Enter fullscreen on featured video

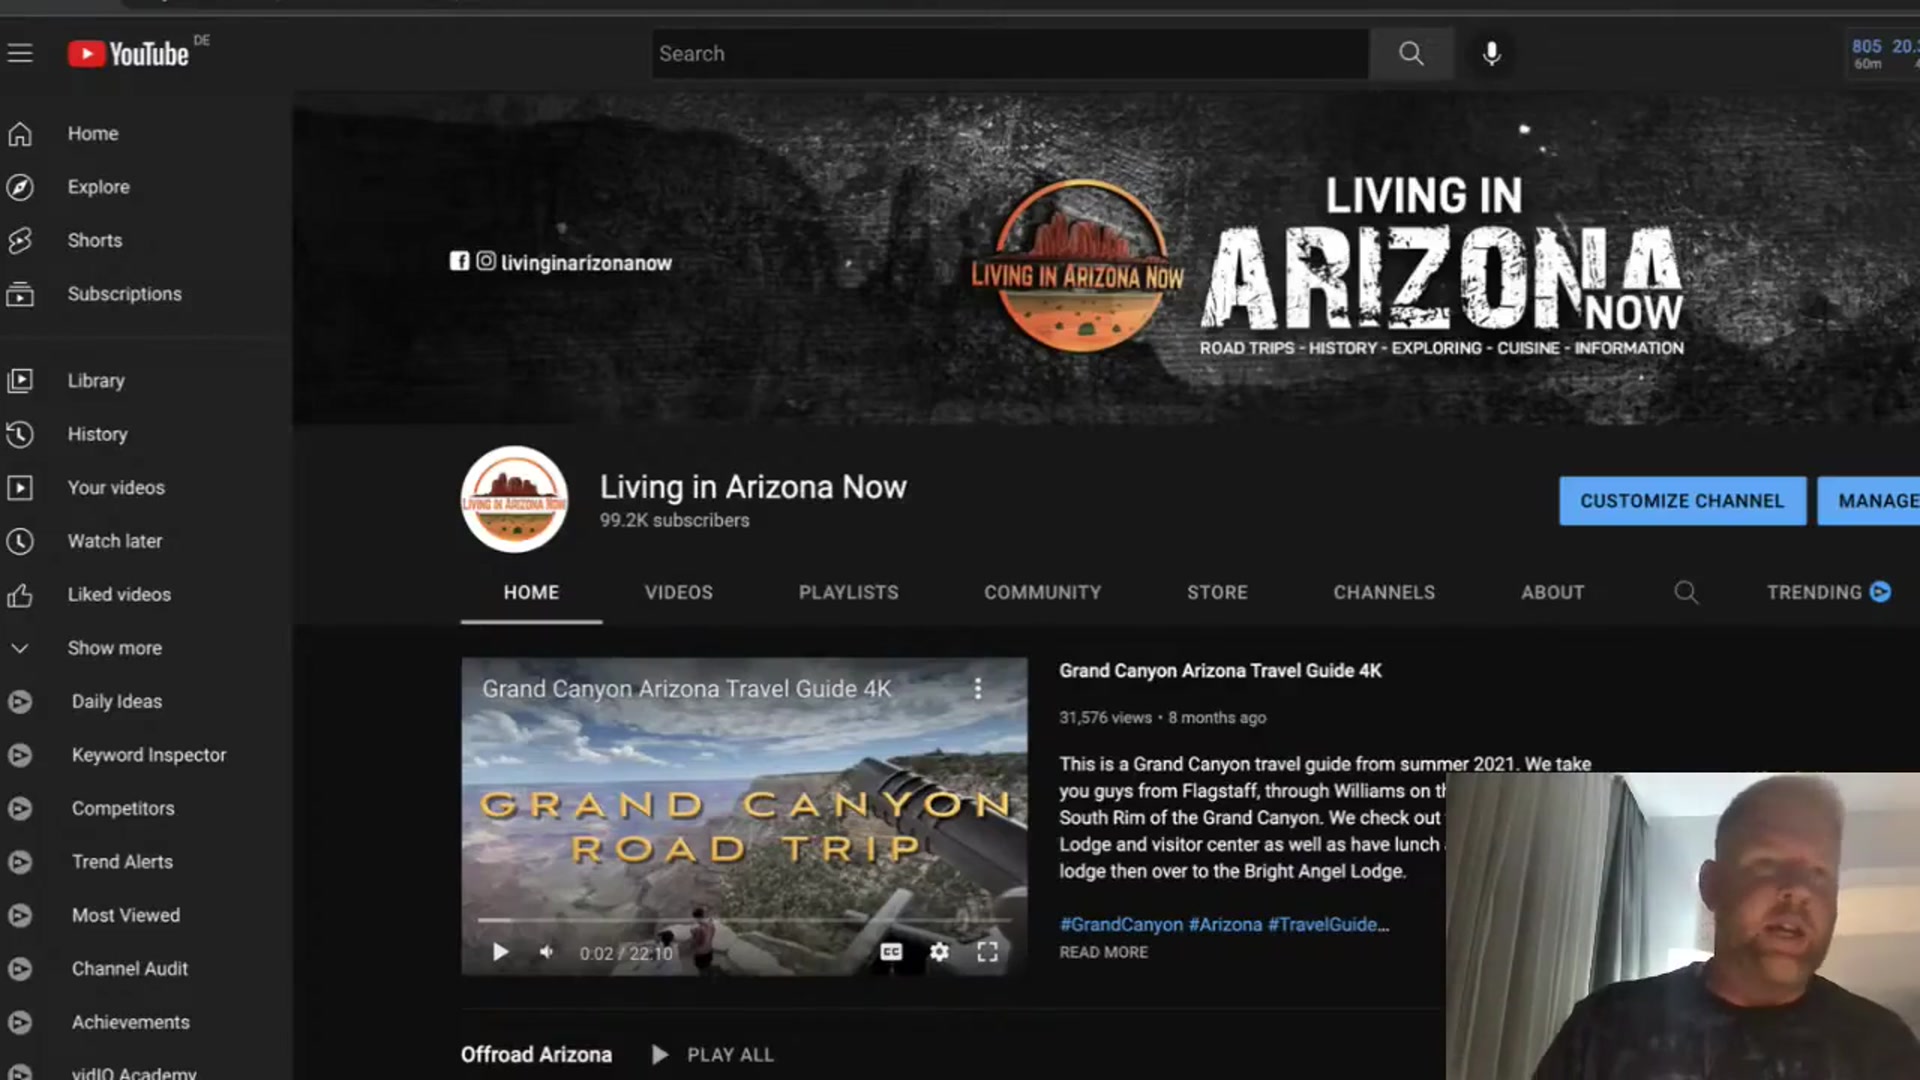[x=987, y=952]
